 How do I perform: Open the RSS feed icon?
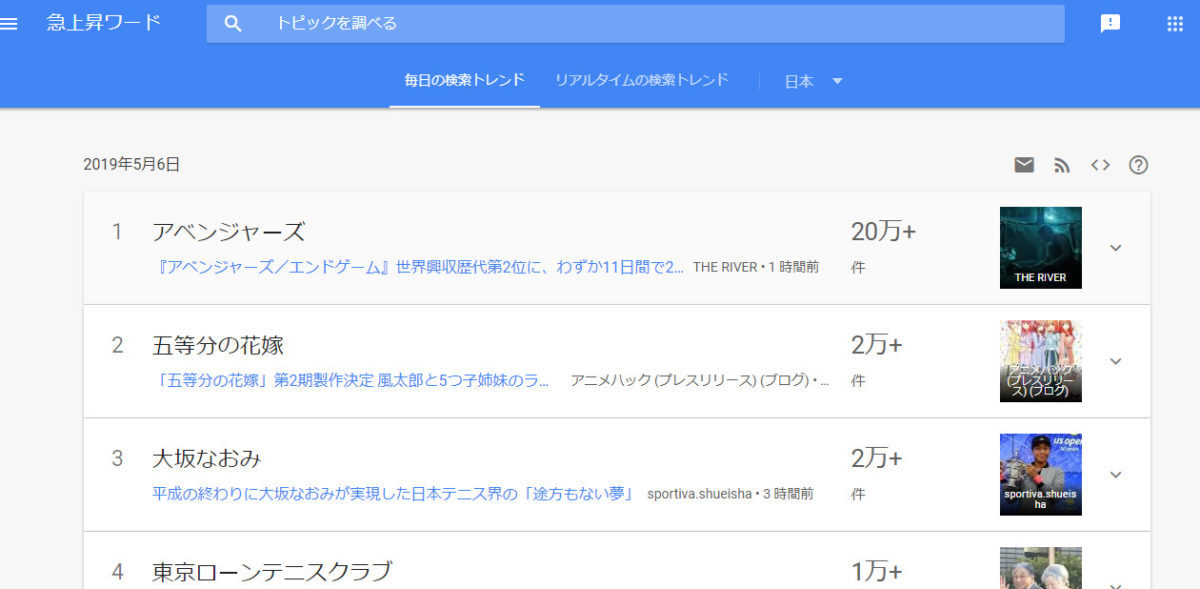1062,165
